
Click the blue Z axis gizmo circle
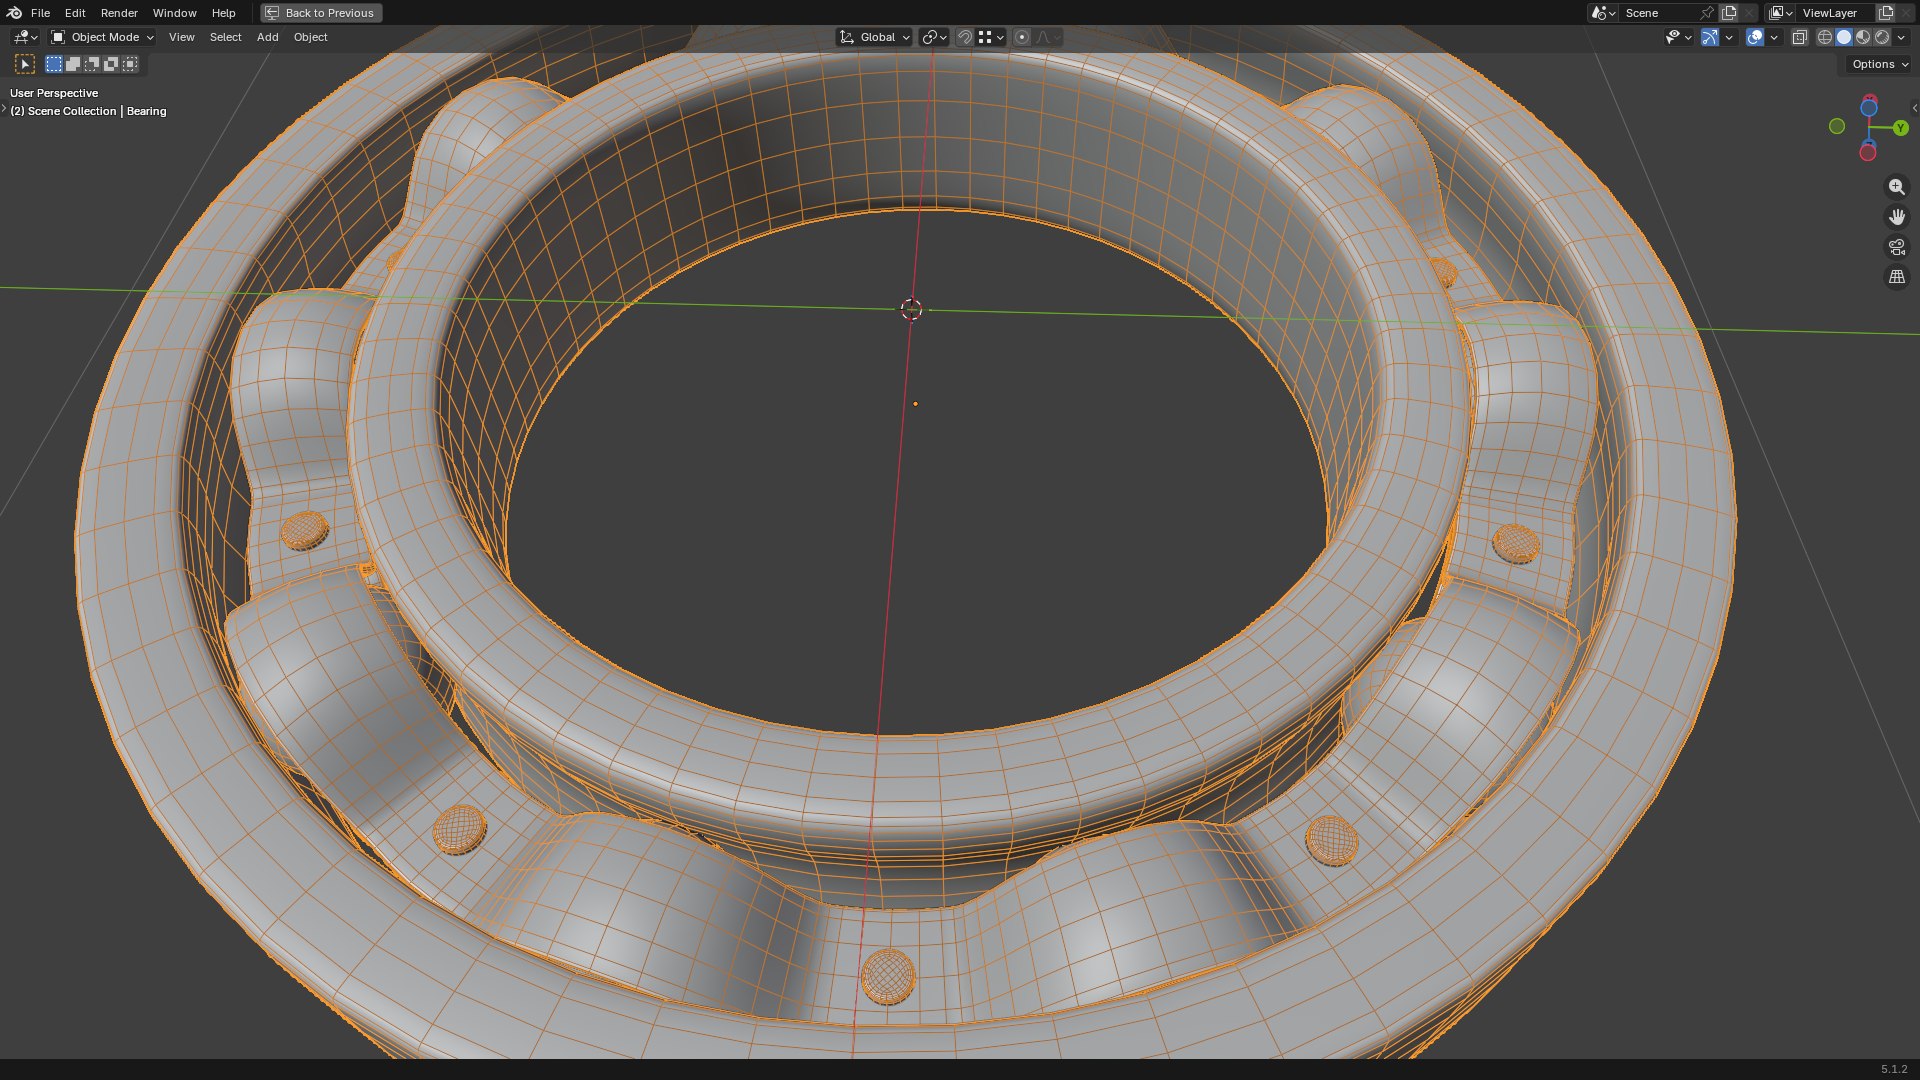coord(1869,108)
